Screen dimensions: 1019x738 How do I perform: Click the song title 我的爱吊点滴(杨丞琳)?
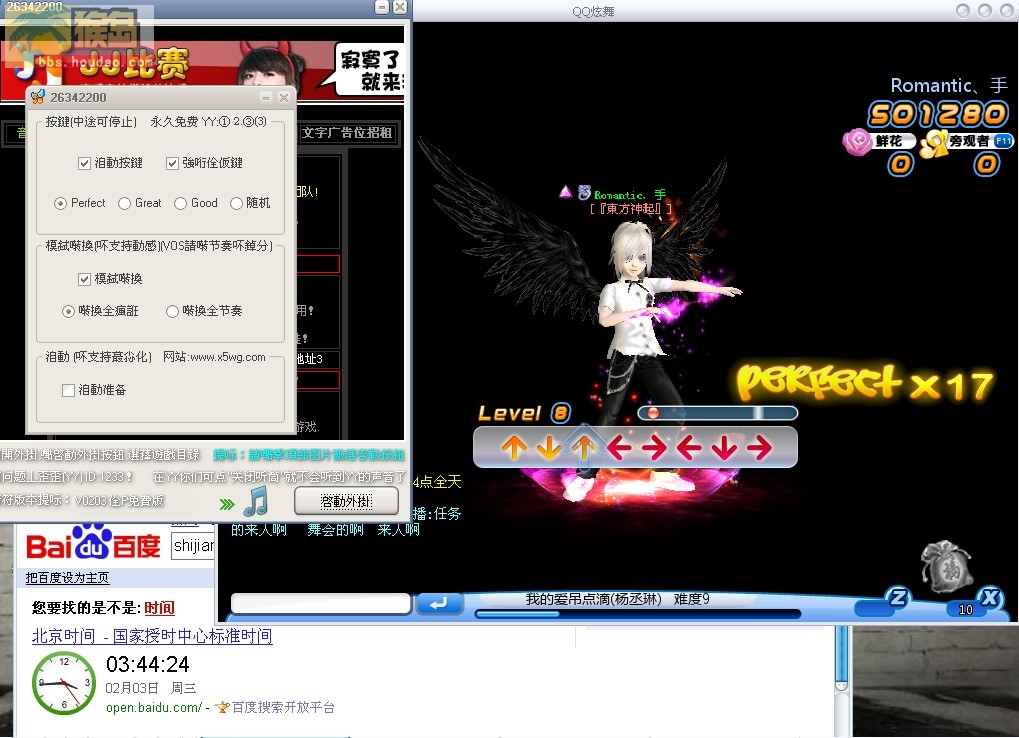(593, 599)
